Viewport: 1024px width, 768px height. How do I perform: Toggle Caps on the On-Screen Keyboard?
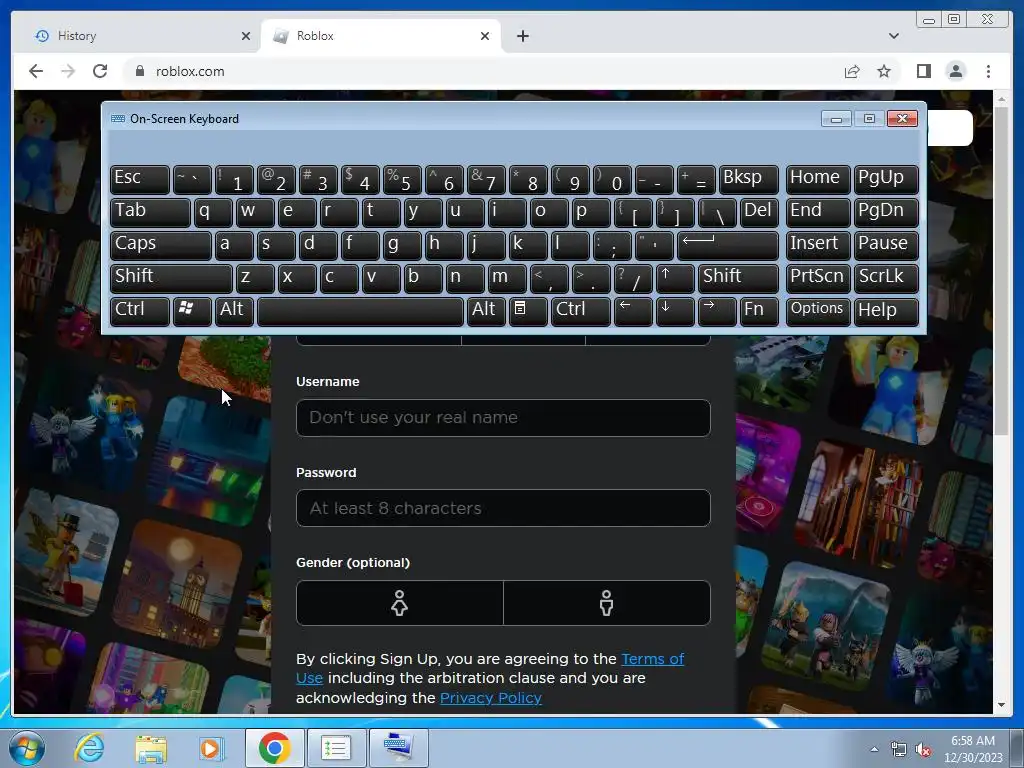point(161,245)
